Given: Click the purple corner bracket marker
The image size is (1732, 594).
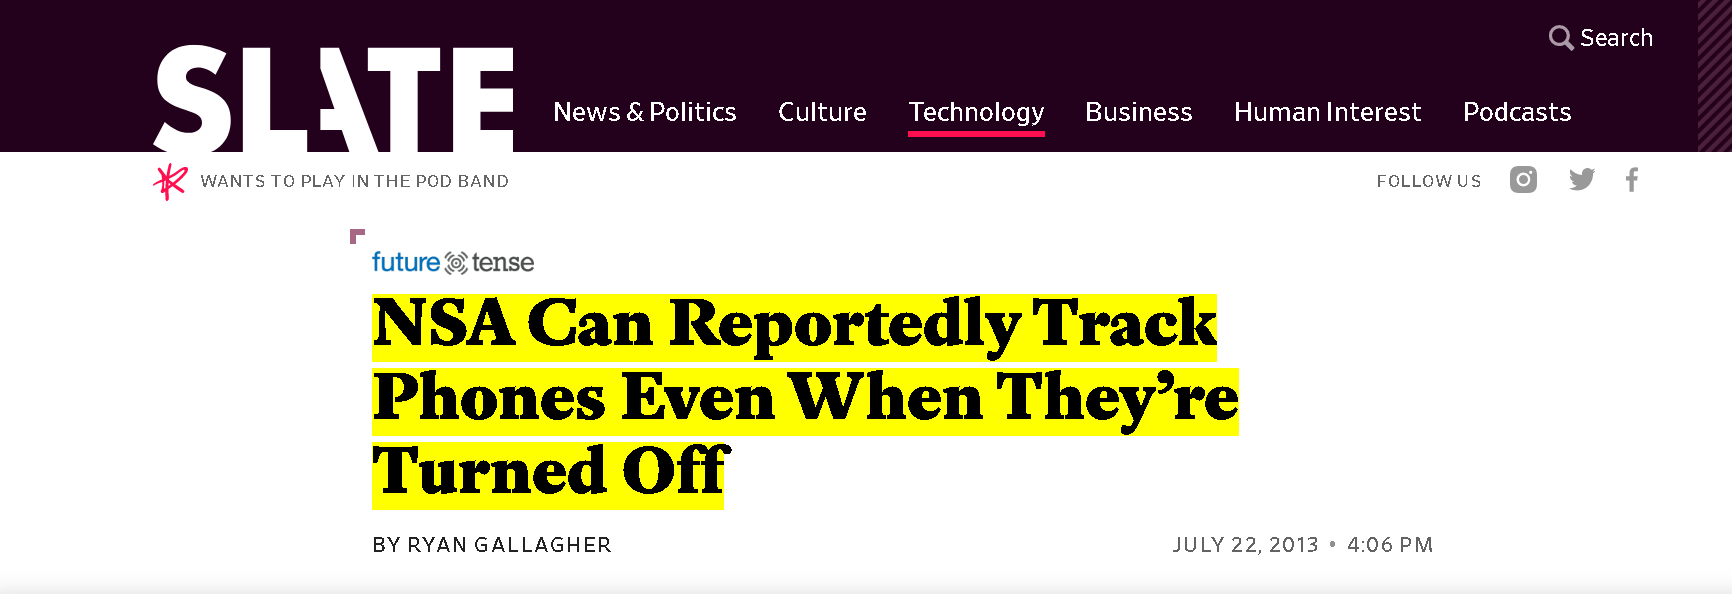Looking at the screenshot, I should click(357, 236).
